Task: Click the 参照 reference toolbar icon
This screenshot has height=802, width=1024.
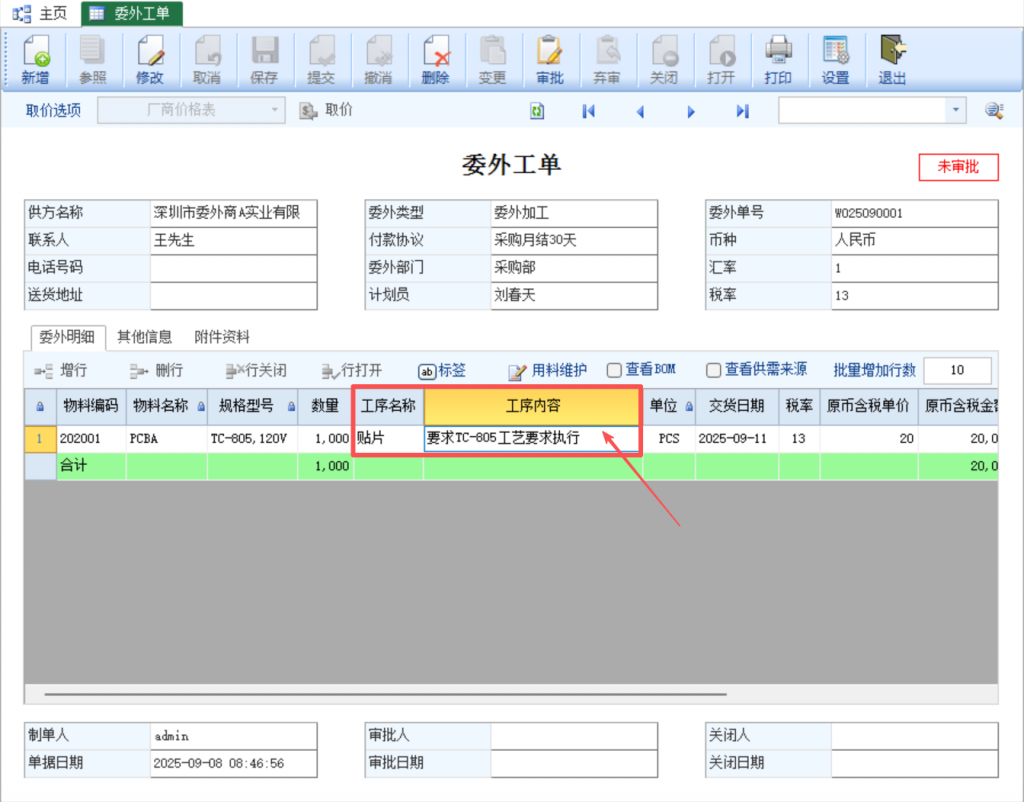Action: coord(92,60)
